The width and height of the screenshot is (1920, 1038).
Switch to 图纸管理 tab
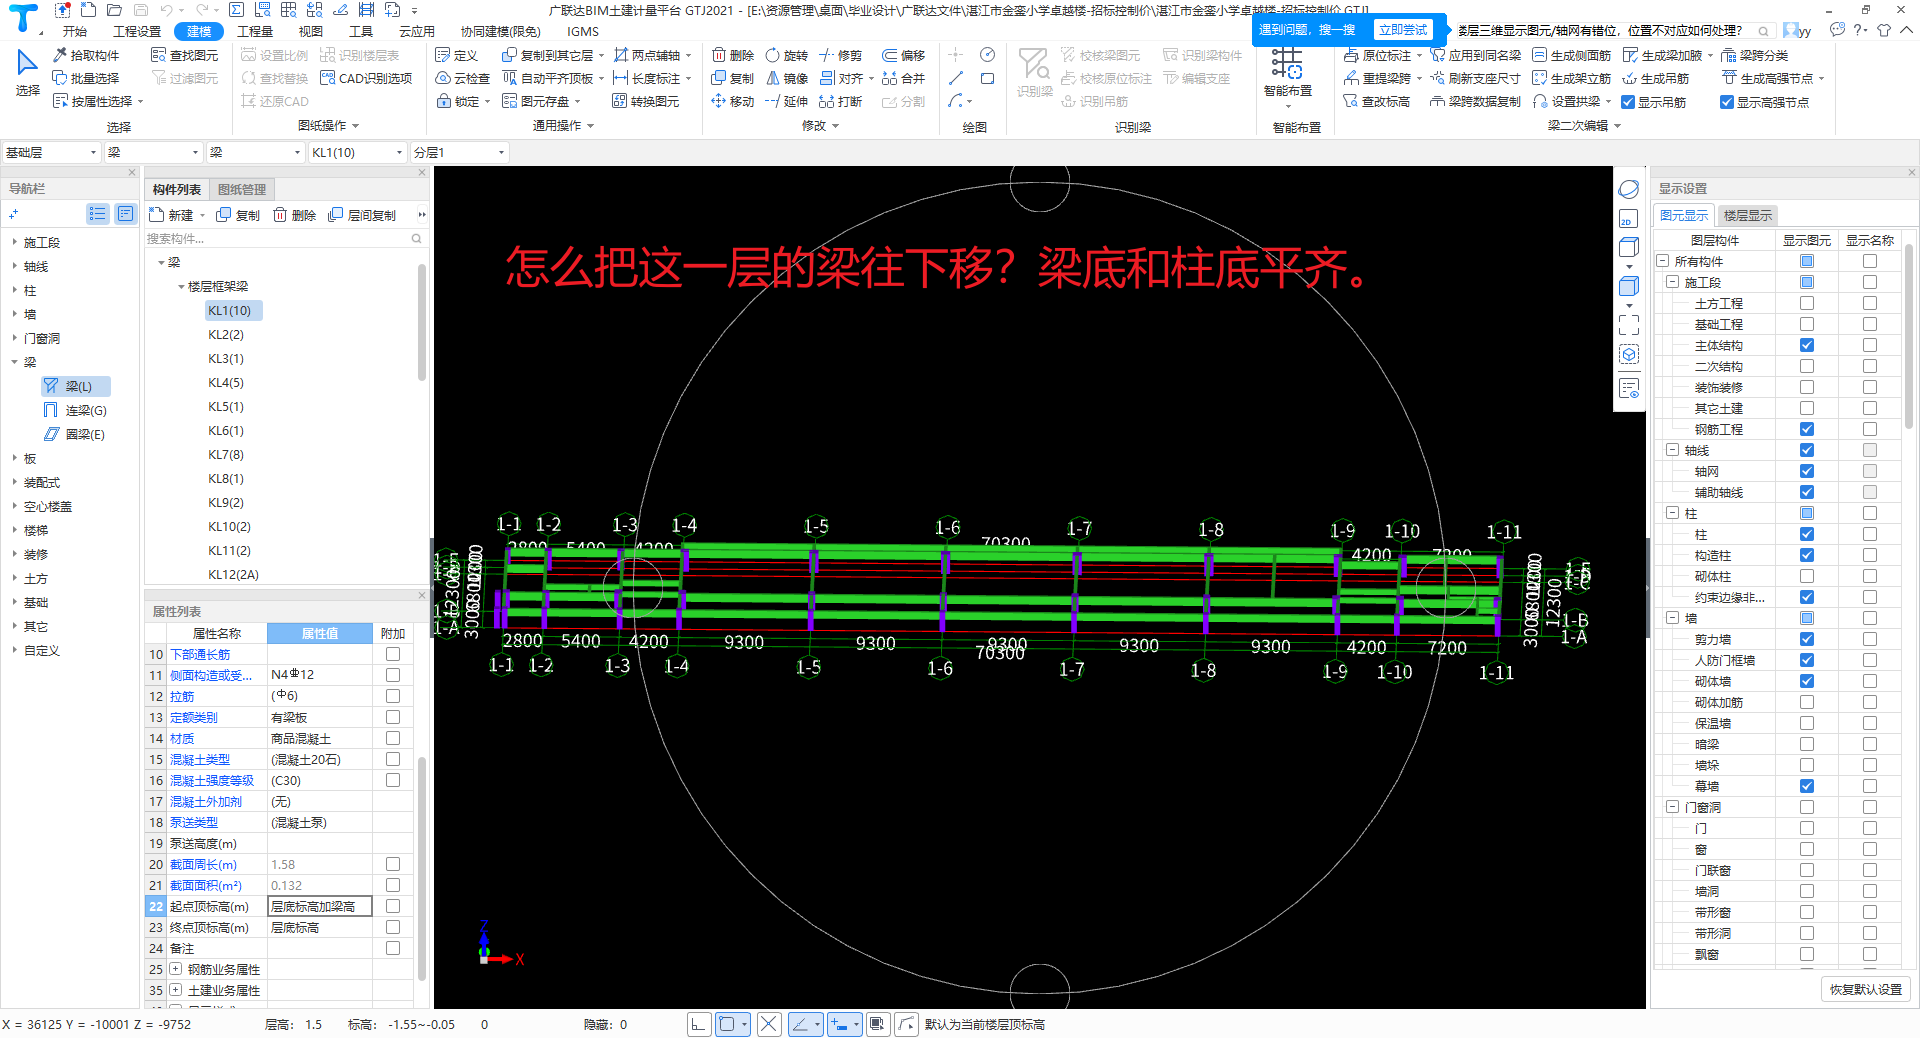(242, 189)
